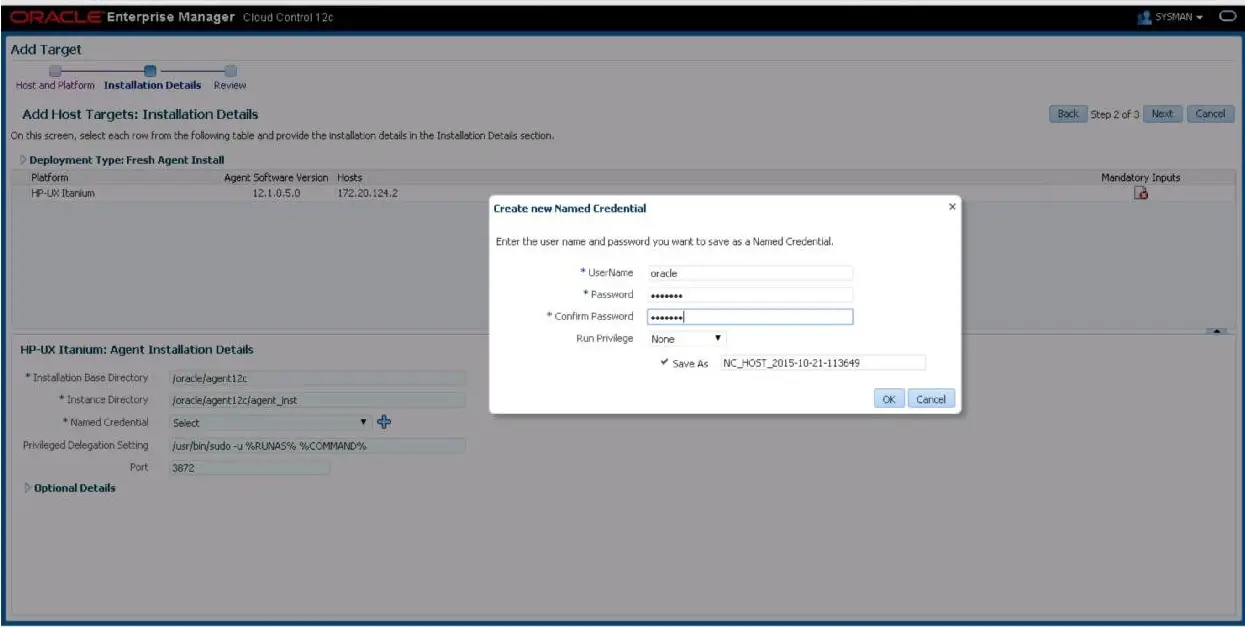1245x627 pixels.
Task: Click the Next button in wizard
Action: (1162, 113)
